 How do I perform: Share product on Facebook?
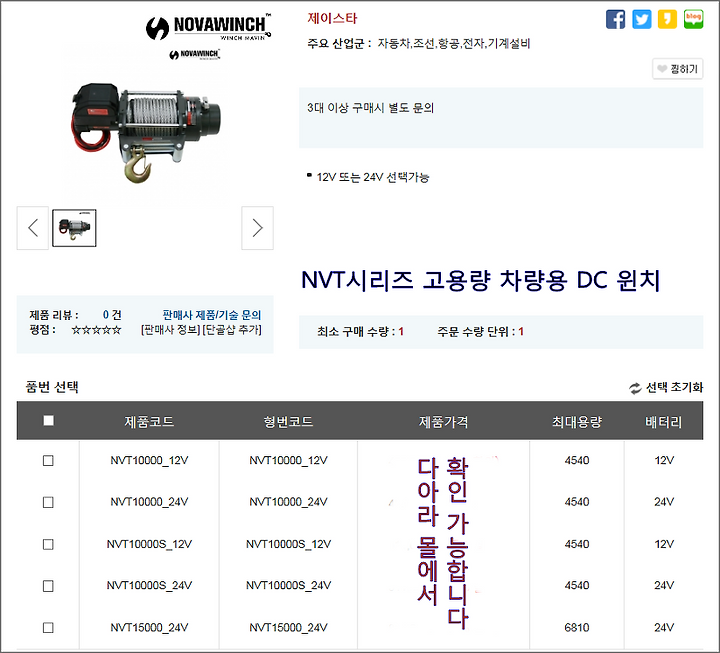click(x=615, y=19)
